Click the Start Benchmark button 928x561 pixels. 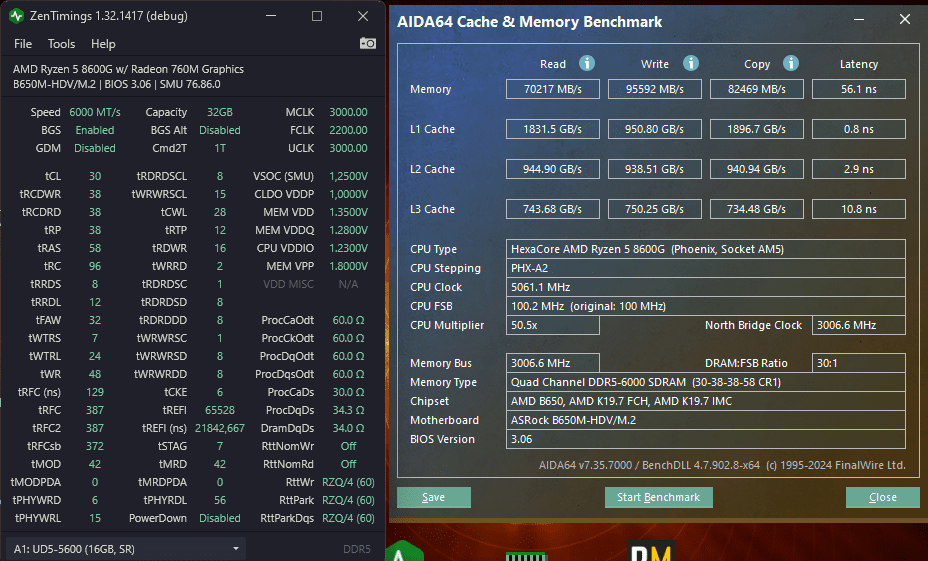coord(659,497)
